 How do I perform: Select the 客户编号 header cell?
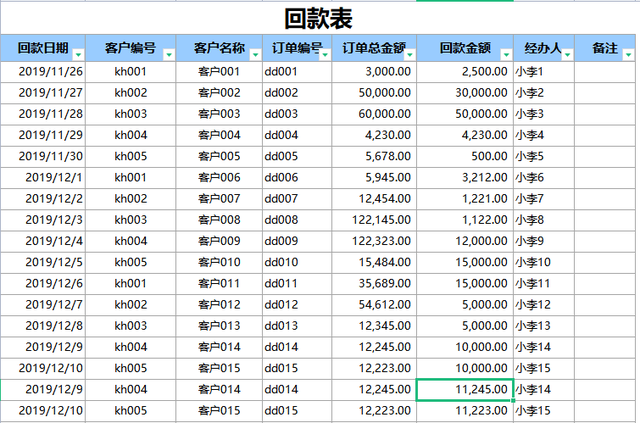pyautogui.click(x=131, y=48)
